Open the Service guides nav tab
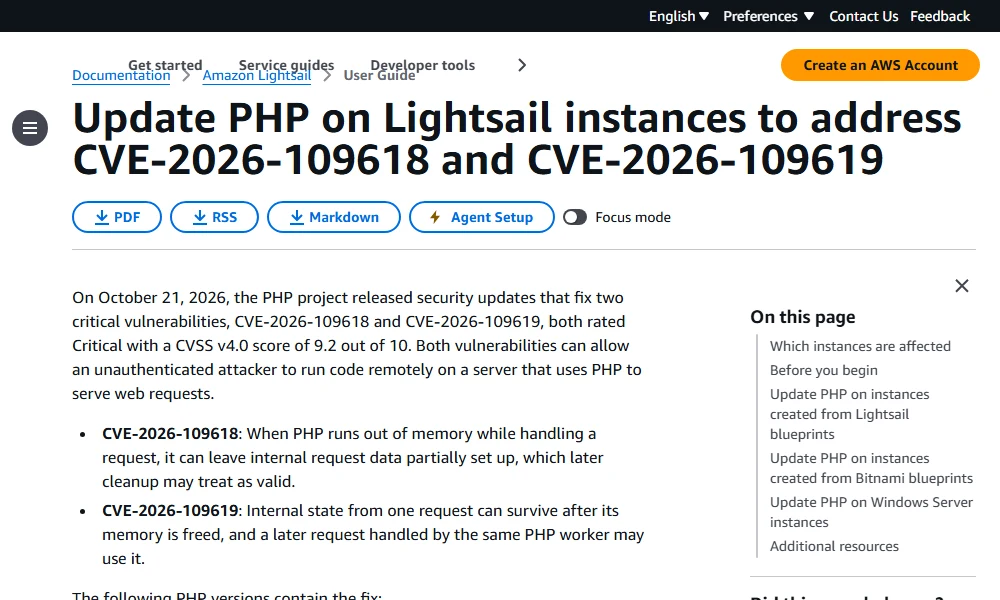1000x600 pixels. (x=286, y=63)
